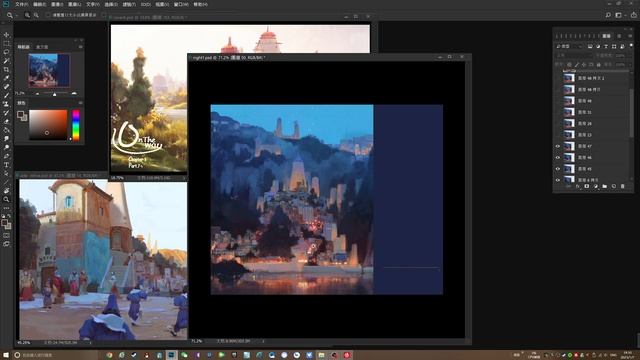640x360 pixels.
Task: Add a new adjustment layer icon
Action: point(596,186)
